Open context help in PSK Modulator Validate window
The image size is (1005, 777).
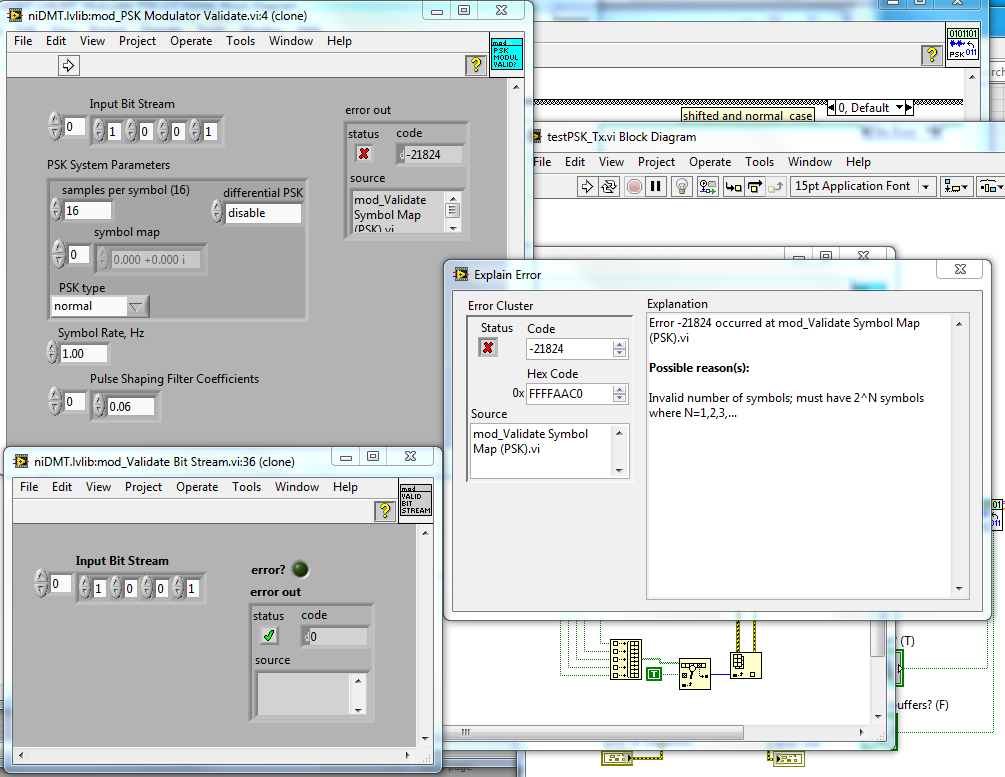click(x=476, y=66)
